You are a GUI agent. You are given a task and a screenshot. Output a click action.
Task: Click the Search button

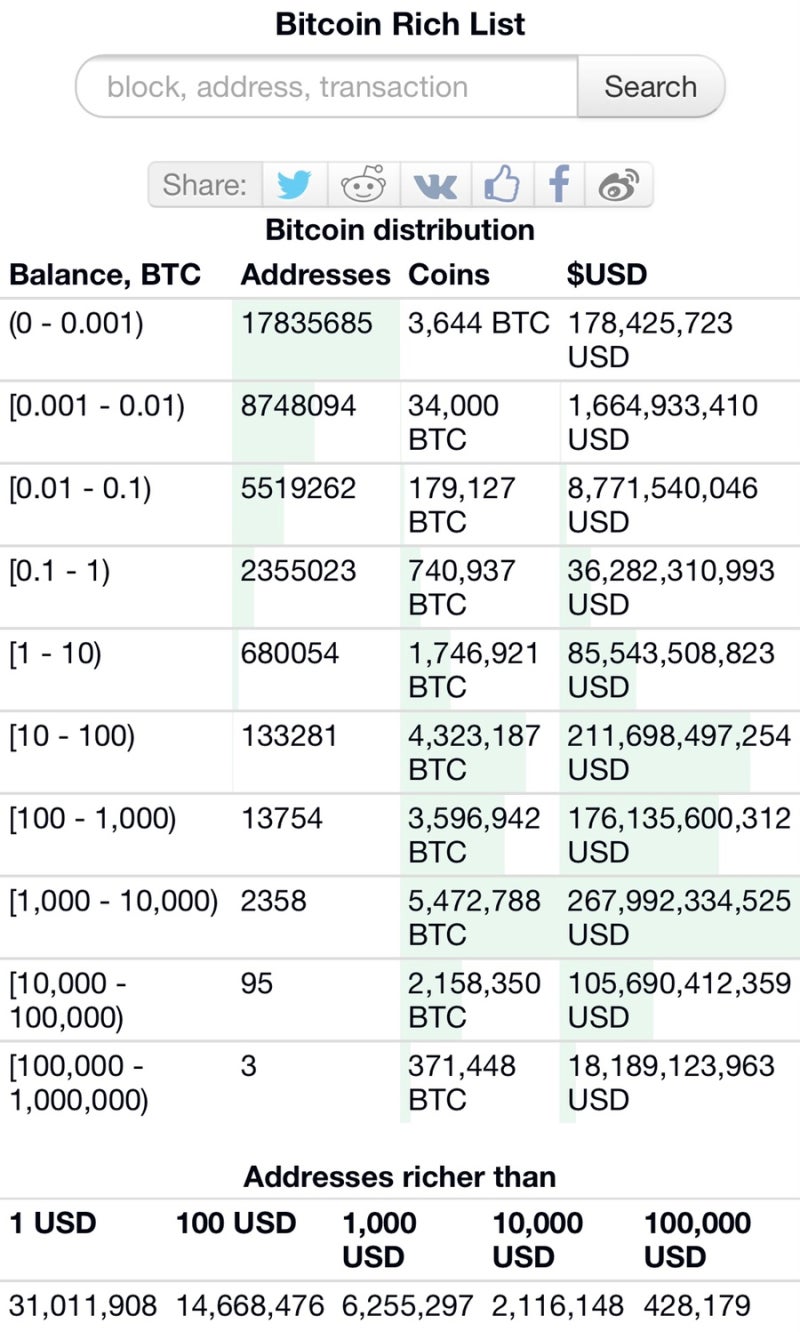tap(650, 87)
